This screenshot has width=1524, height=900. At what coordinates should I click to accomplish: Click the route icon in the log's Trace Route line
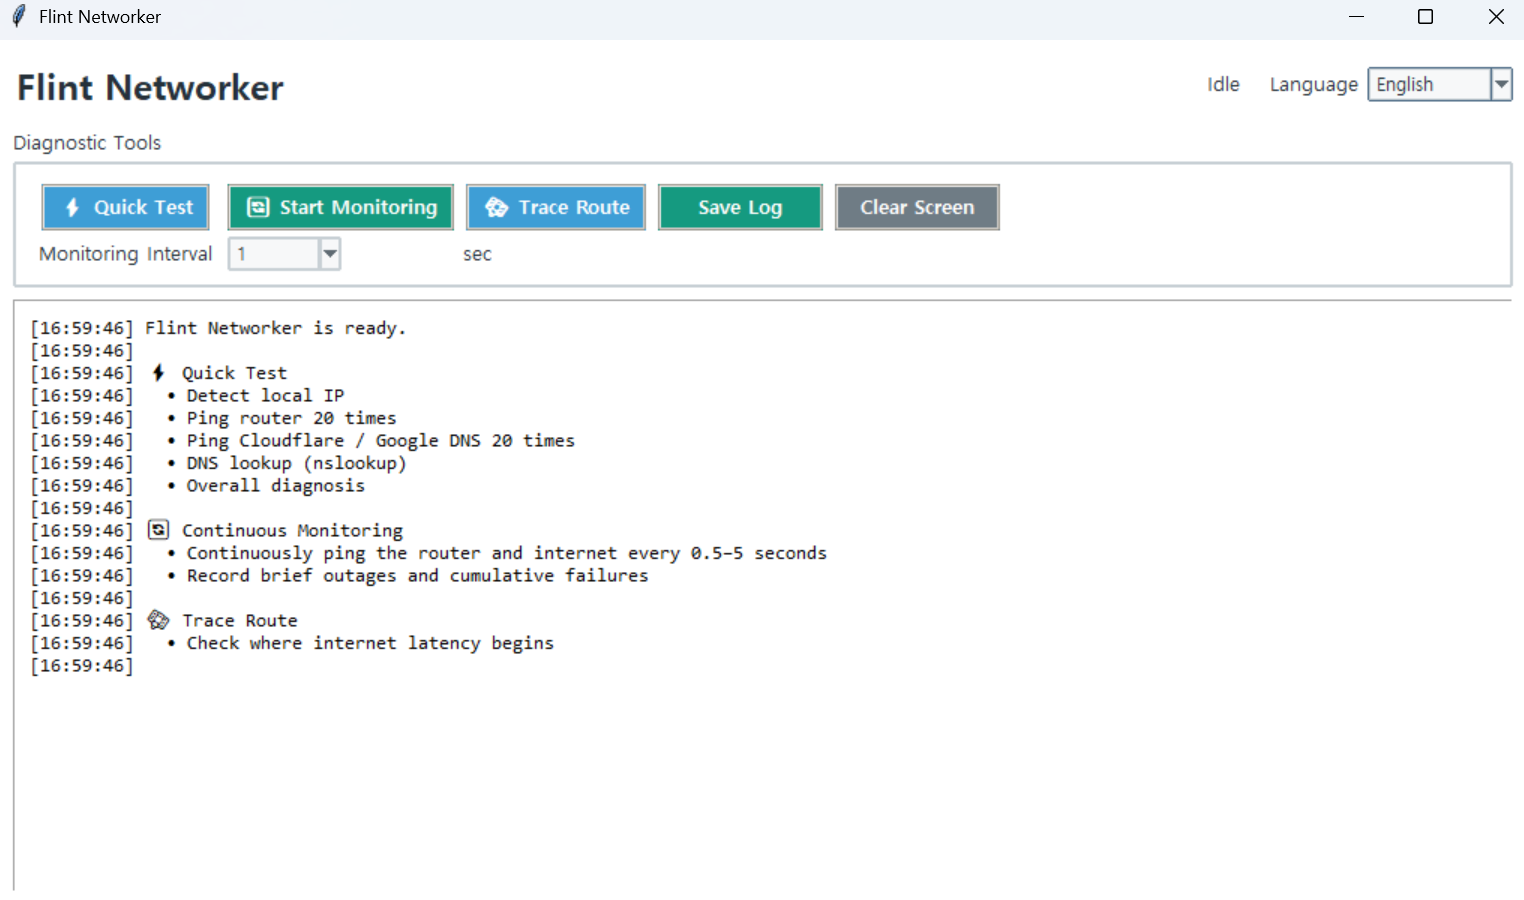click(x=158, y=620)
